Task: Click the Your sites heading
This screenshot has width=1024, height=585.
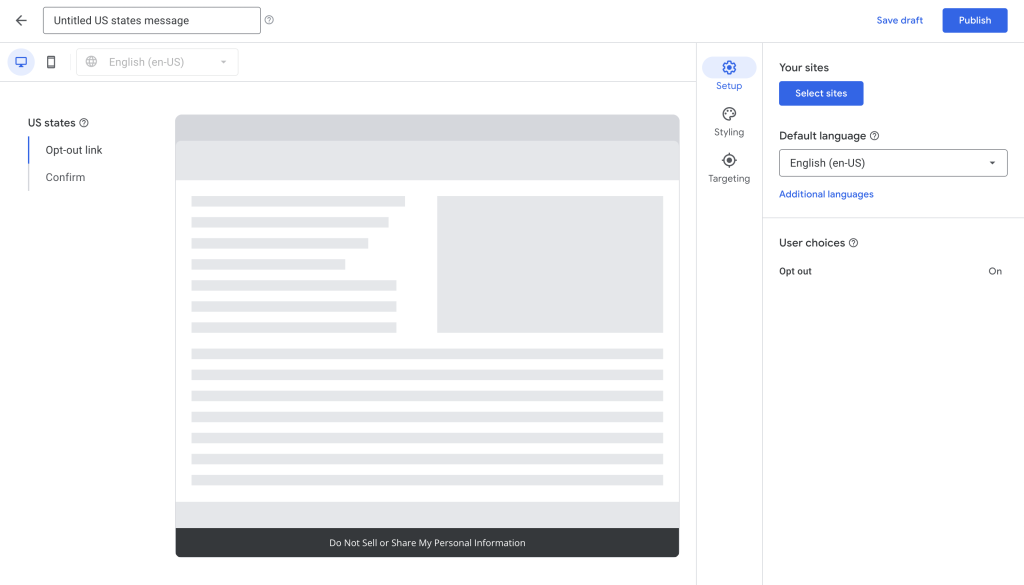Action: (804, 67)
